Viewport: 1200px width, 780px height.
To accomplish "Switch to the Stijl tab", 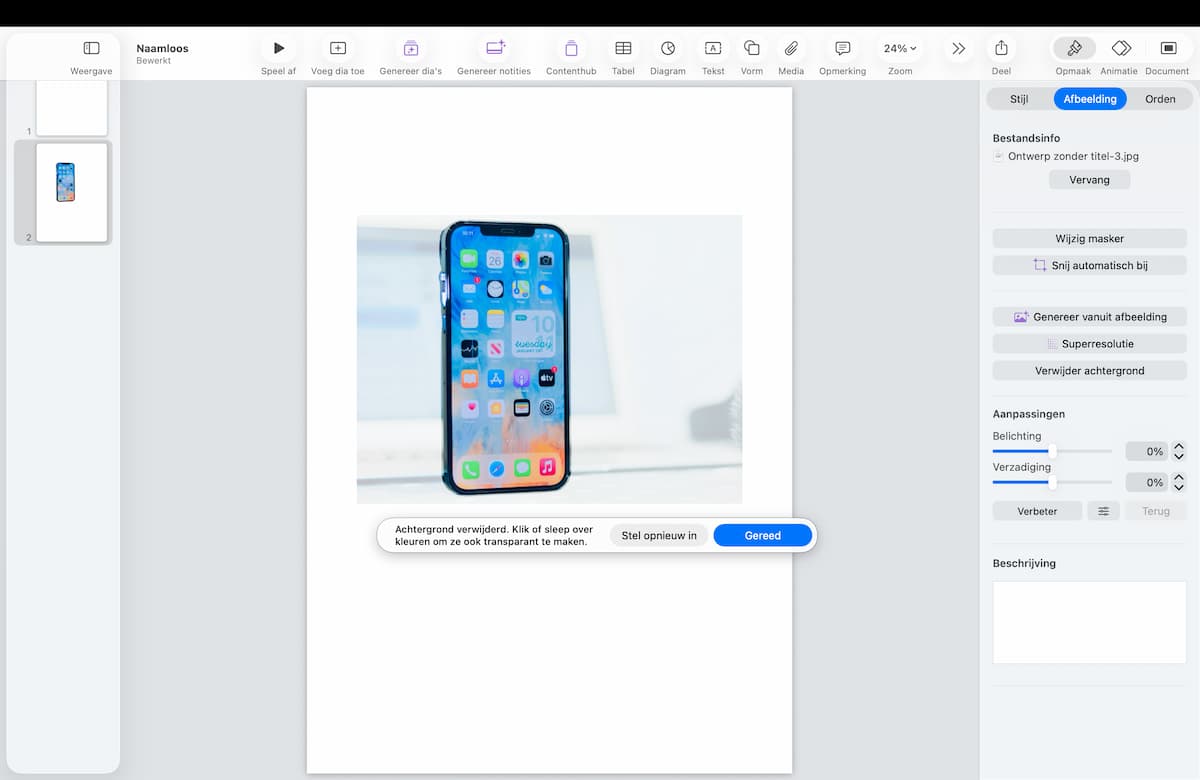I will click(x=1019, y=99).
